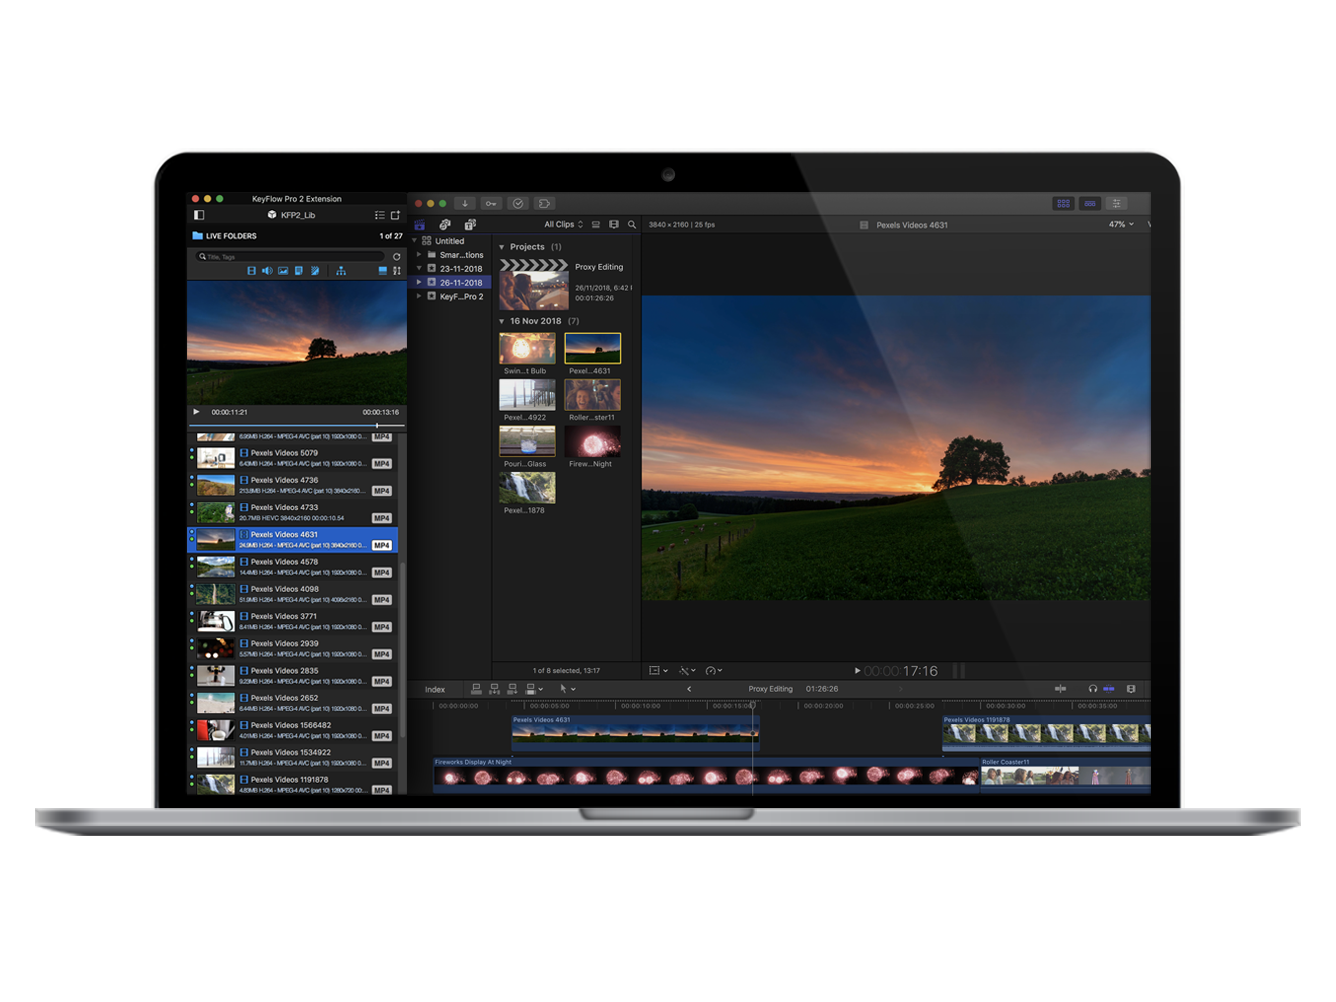Play the KeyFlow preview video
1336x1002 pixels.
click(196, 412)
